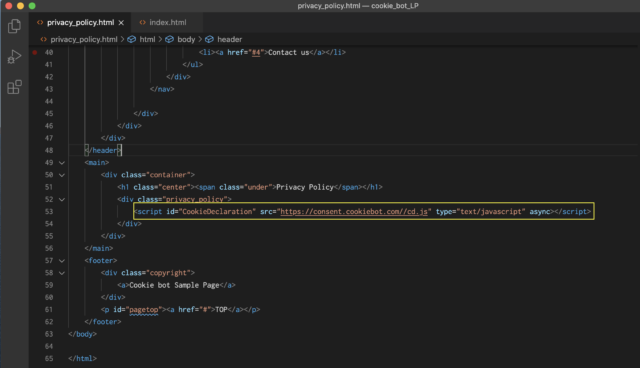Click the privacy_policy.html file icon in breadcrumb
This screenshot has width=640, height=368.
point(44,39)
